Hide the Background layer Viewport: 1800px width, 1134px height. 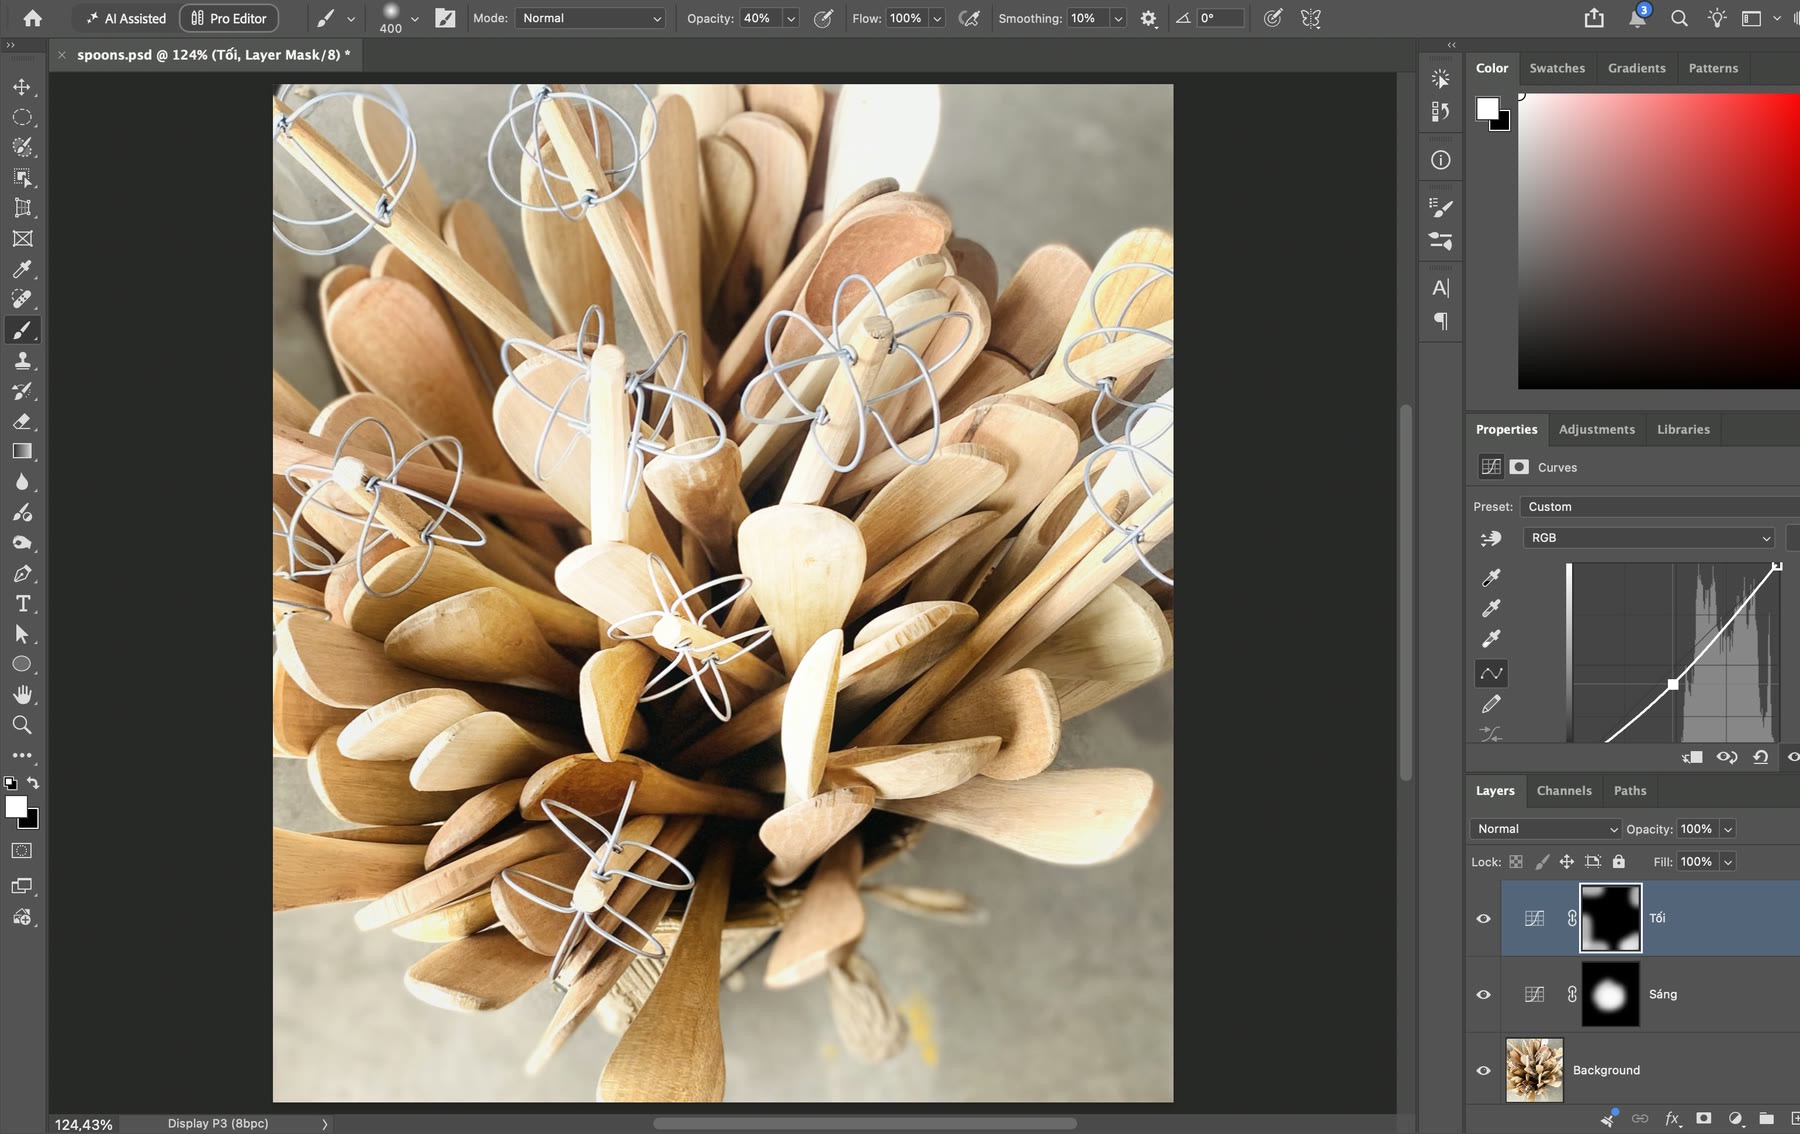coord(1483,1070)
